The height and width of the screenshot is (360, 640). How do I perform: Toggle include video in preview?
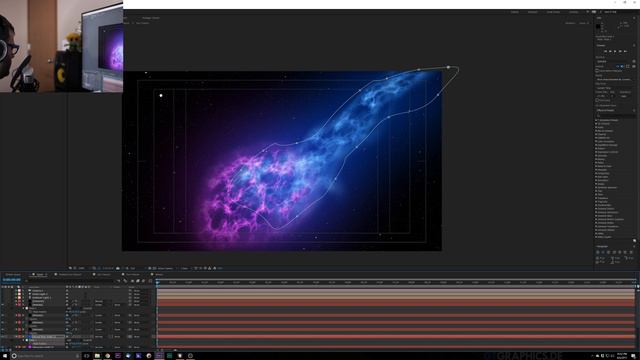coord(618,66)
